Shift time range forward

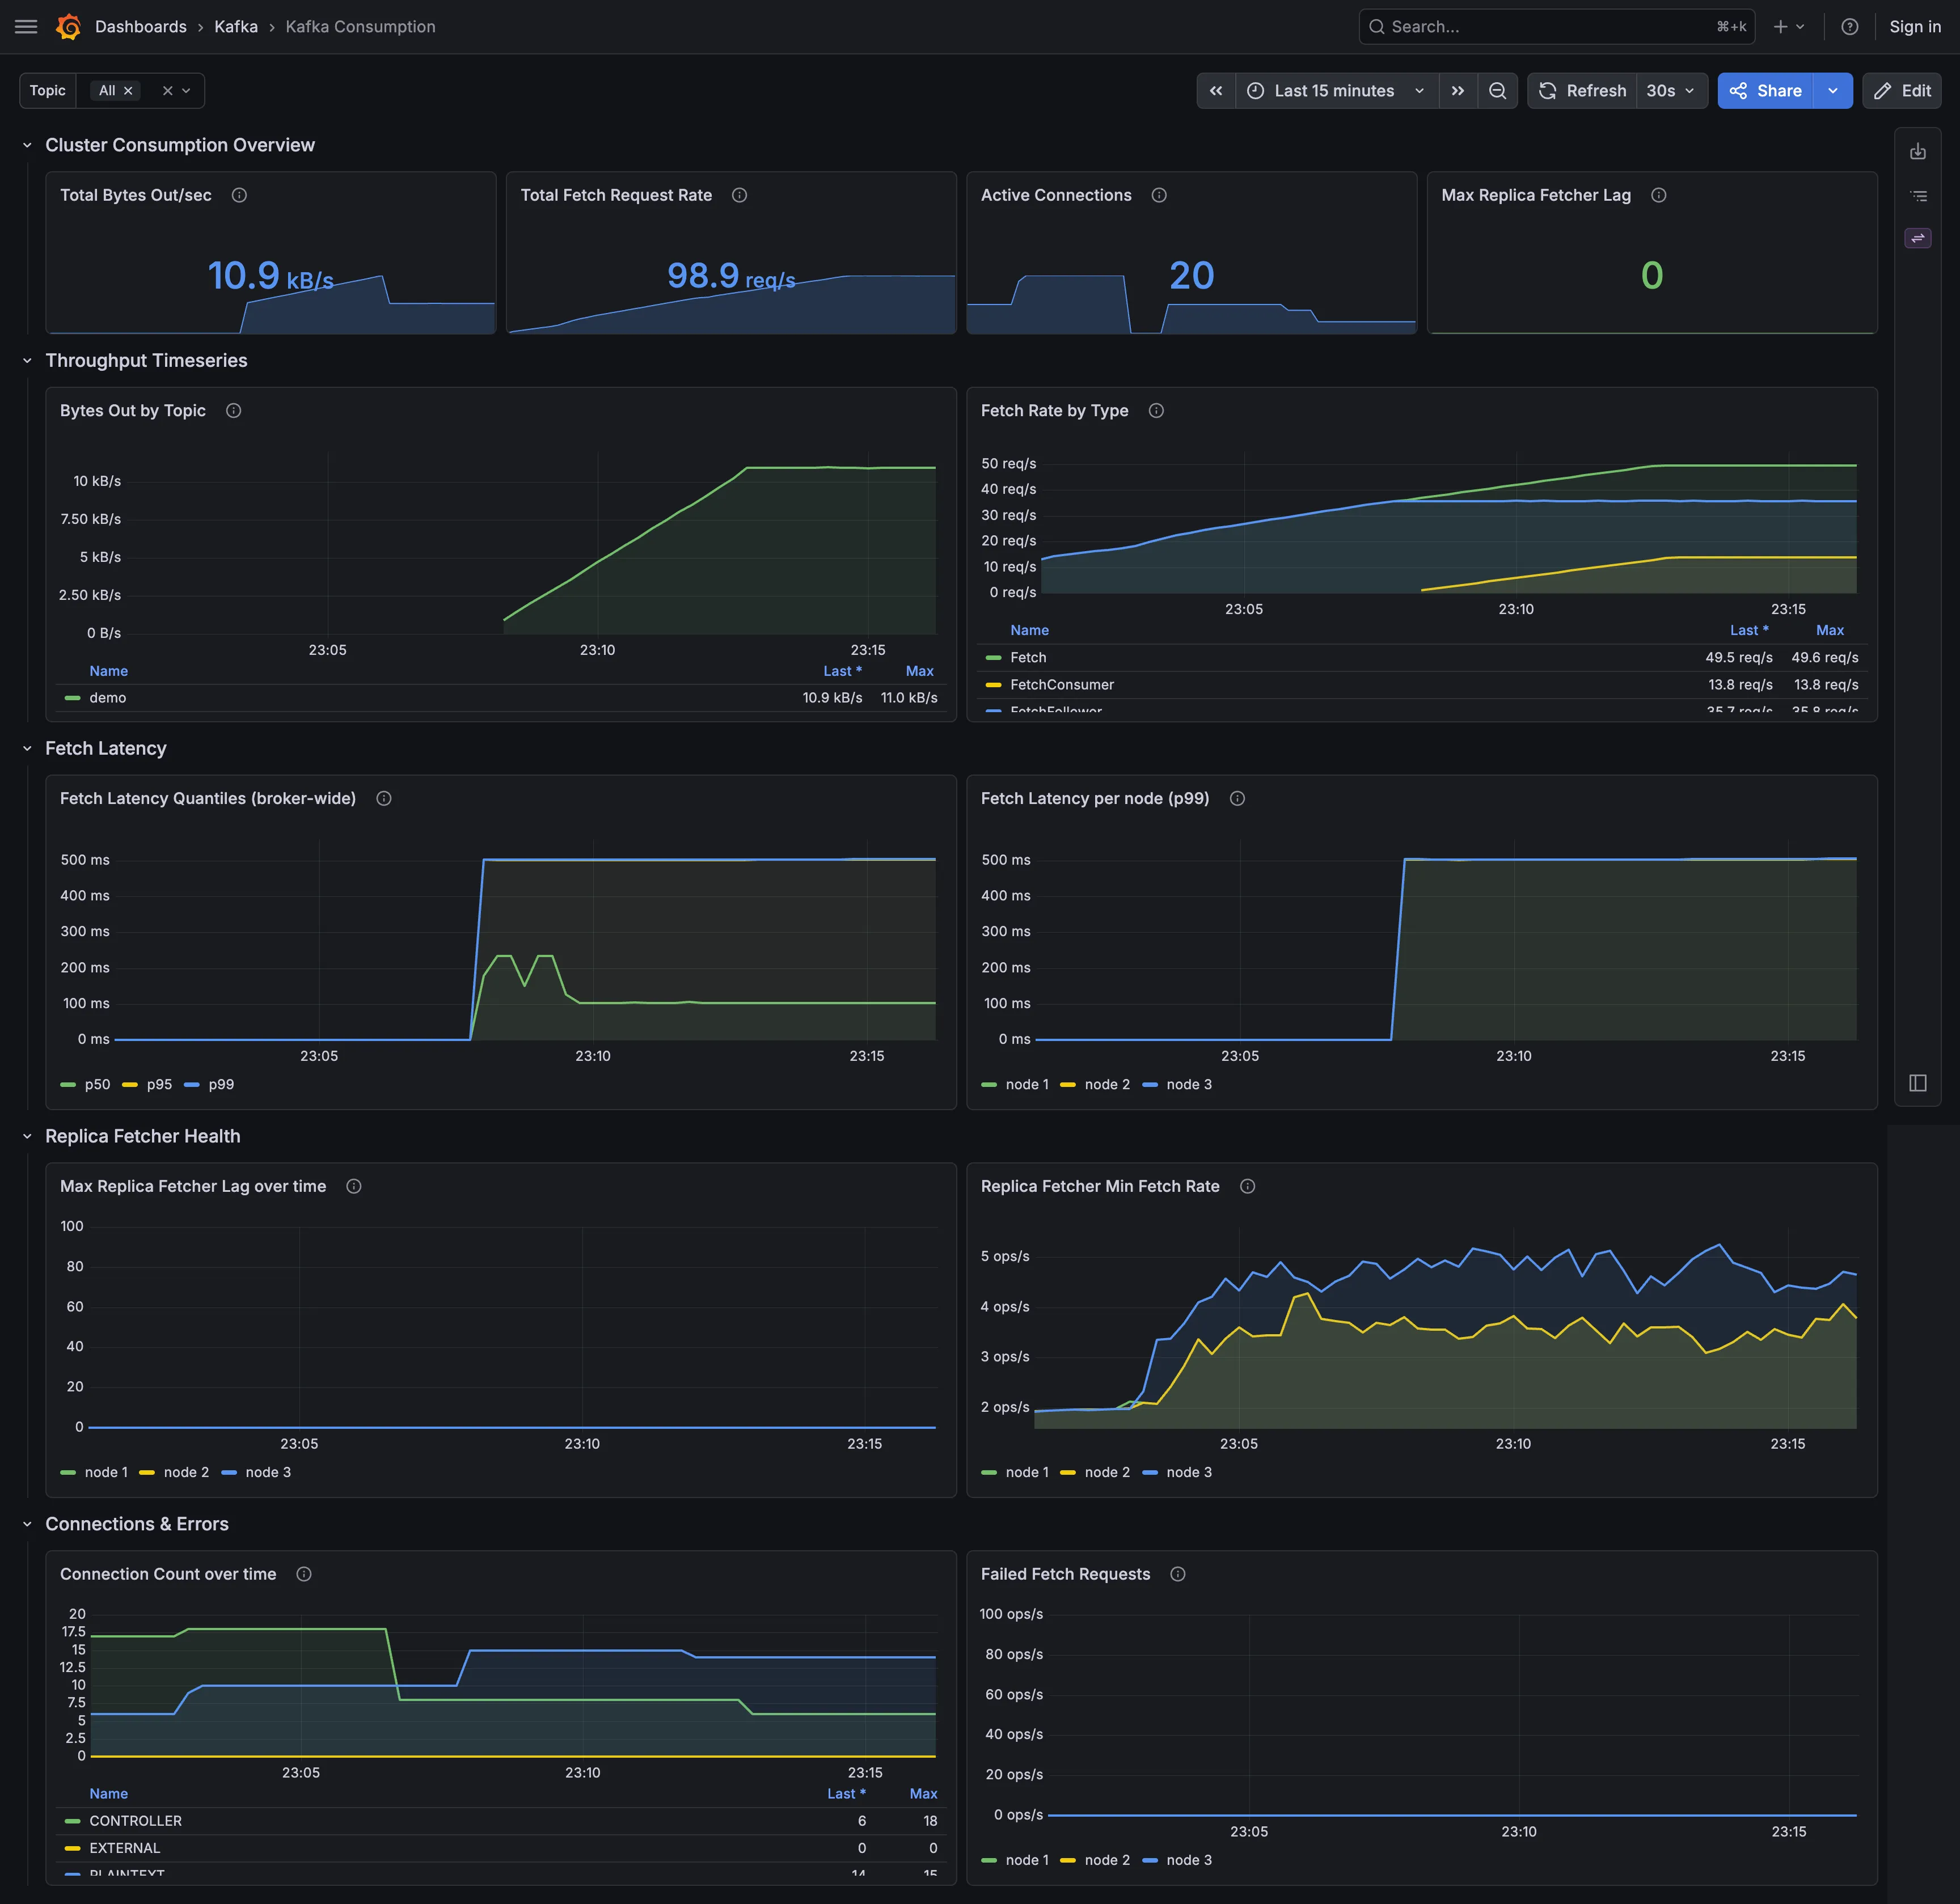1458,91
